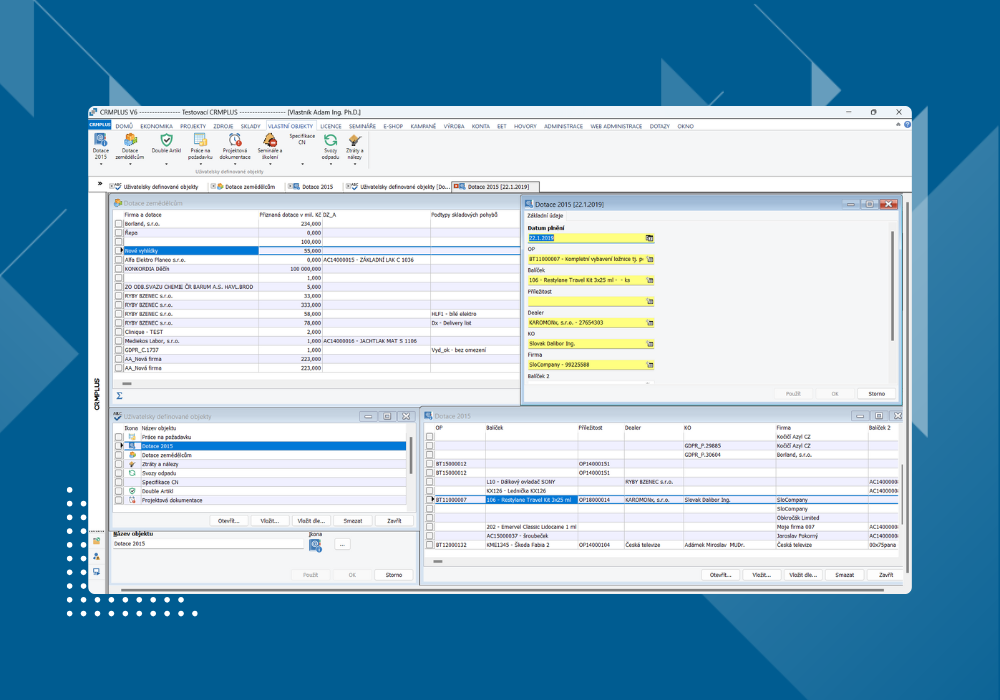Open the Dotace 2015 ribbon icon
Image resolution: width=1000 pixels, height=700 pixels.
click(101, 140)
